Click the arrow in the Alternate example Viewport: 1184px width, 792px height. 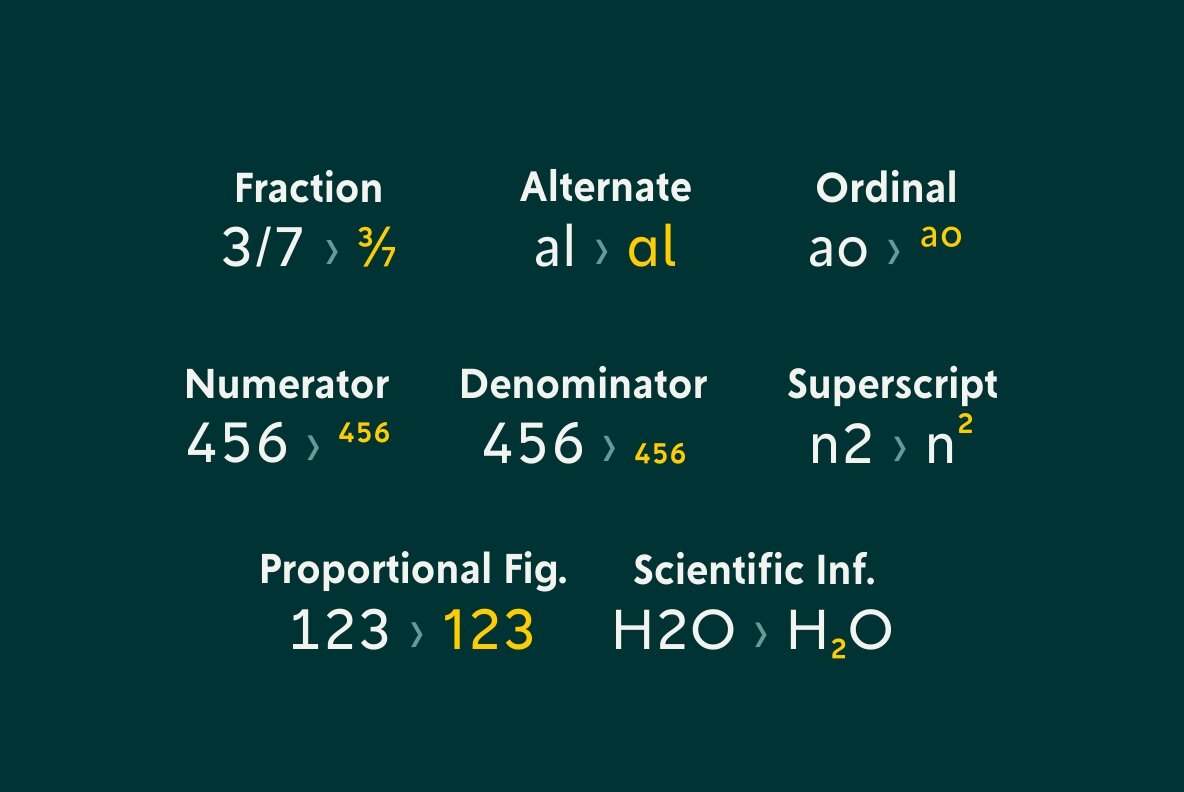click(x=601, y=252)
